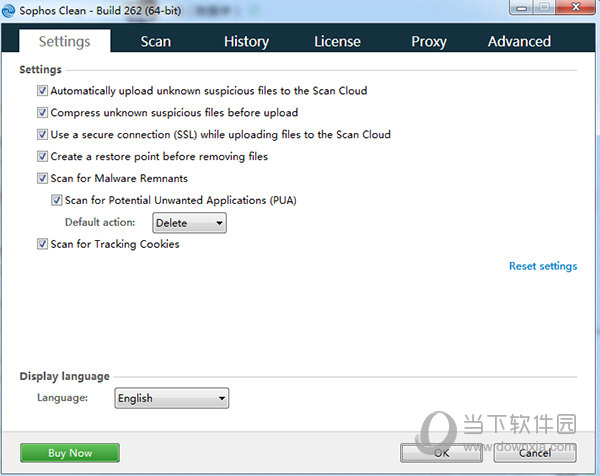Image resolution: width=600 pixels, height=476 pixels.
Task: Switch to the Scan tab
Action: [156, 41]
